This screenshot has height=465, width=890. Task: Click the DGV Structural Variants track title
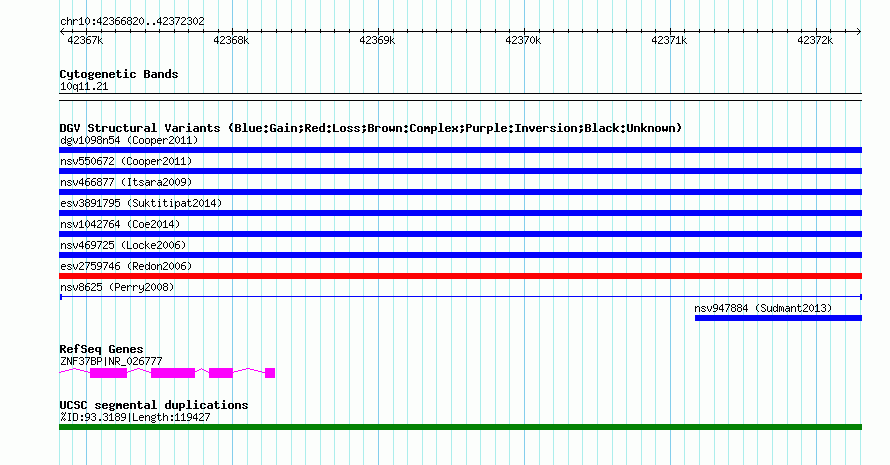(x=371, y=128)
